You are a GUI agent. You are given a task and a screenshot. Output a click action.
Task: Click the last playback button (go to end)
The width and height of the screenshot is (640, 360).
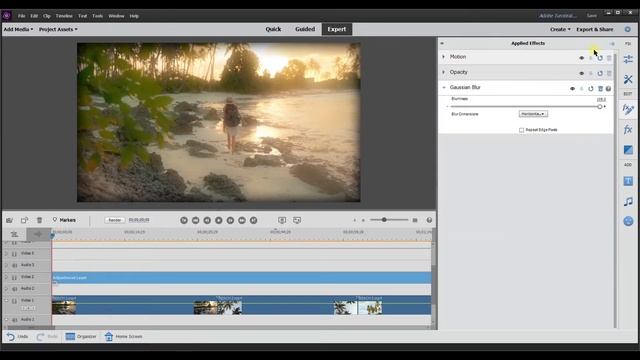point(253,220)
